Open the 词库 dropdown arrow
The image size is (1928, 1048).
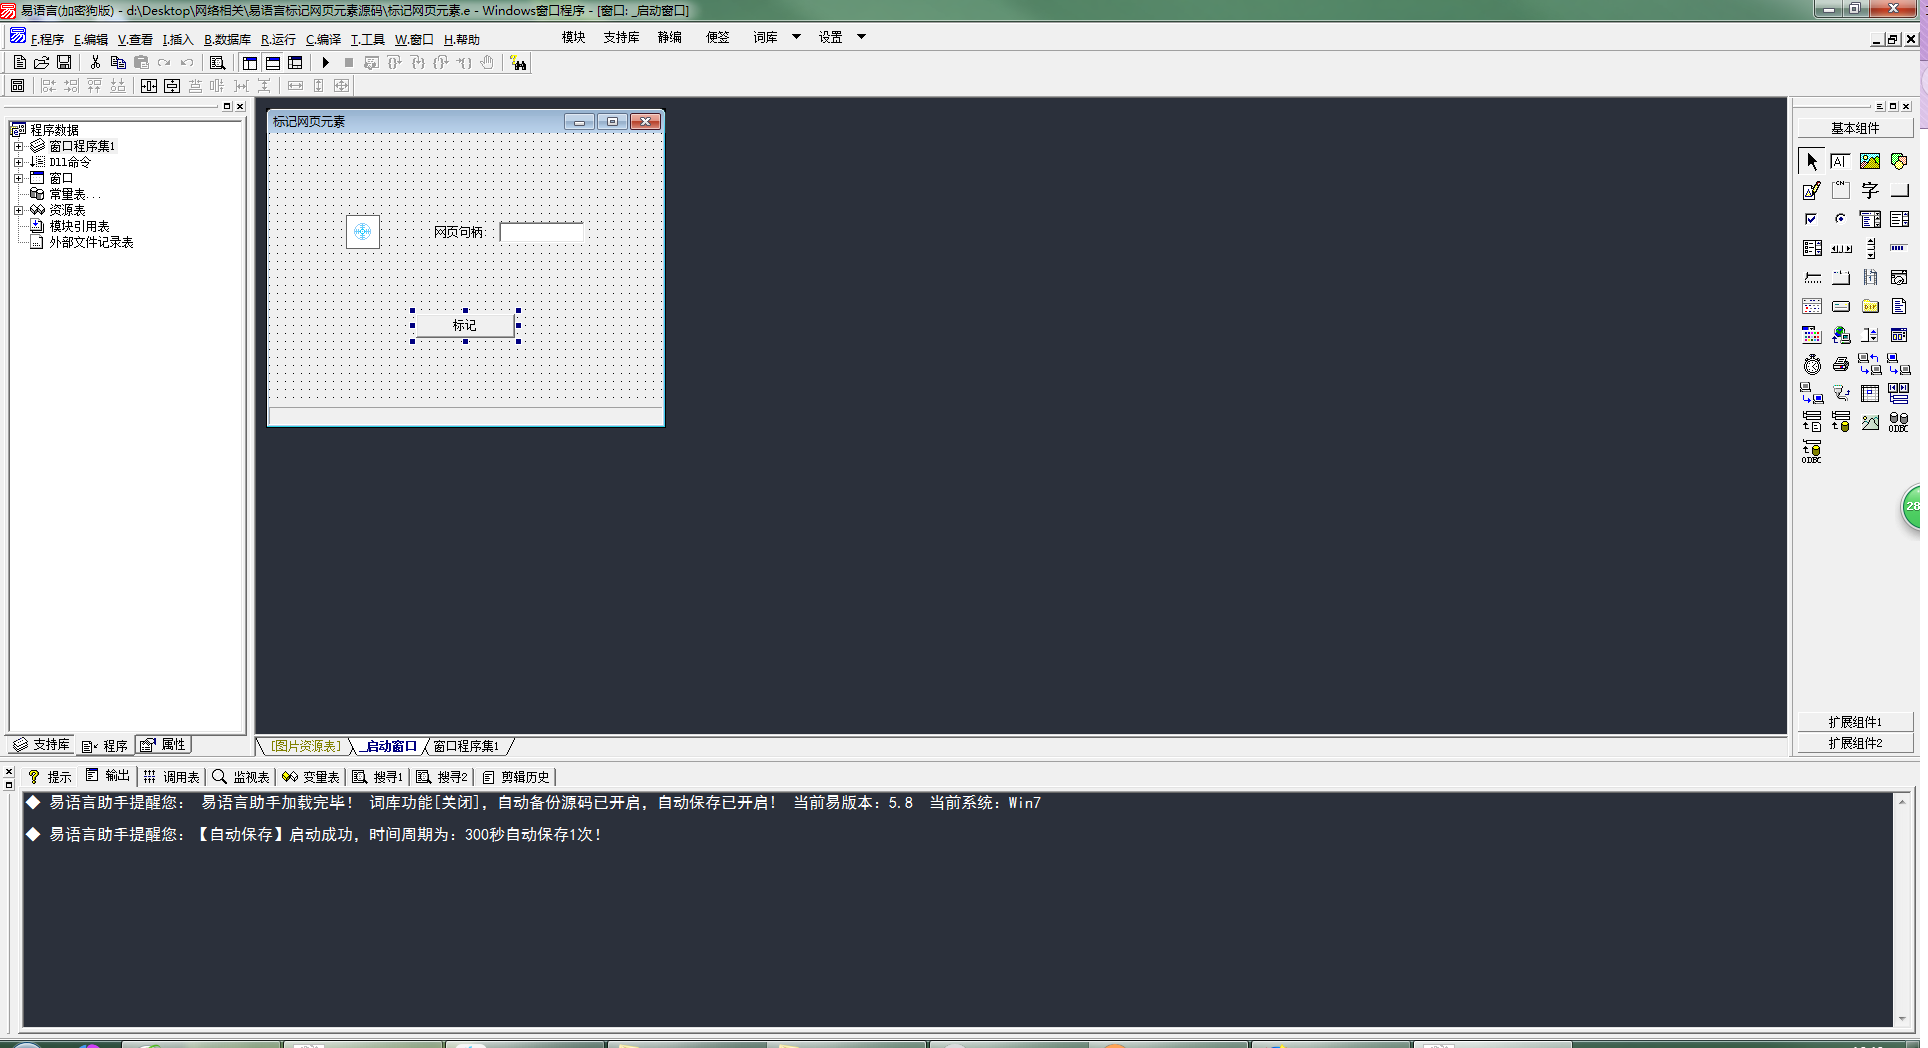click(x=797, y=37)
